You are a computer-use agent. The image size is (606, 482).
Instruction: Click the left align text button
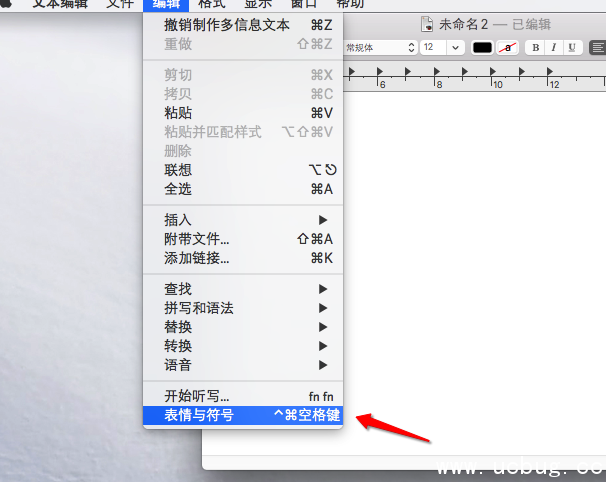pos(597,48)
